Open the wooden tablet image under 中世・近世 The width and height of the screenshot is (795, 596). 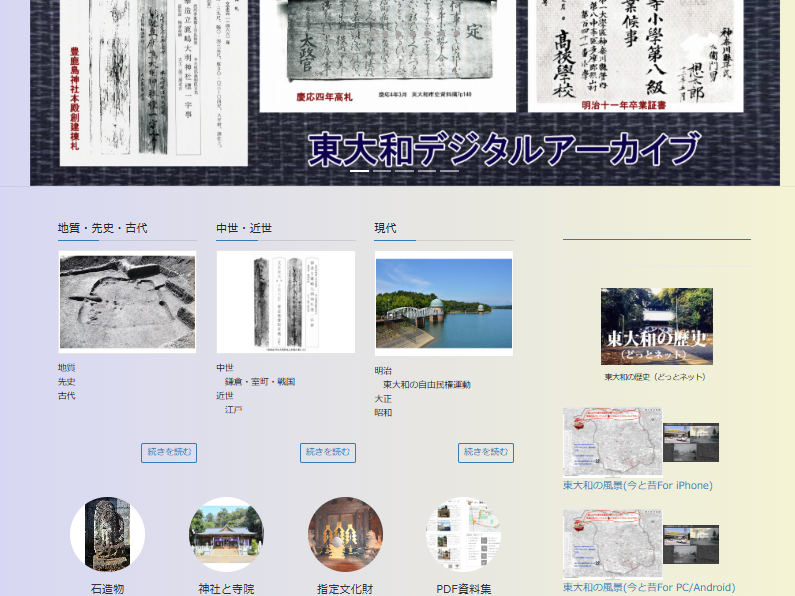tap(285, 302)
